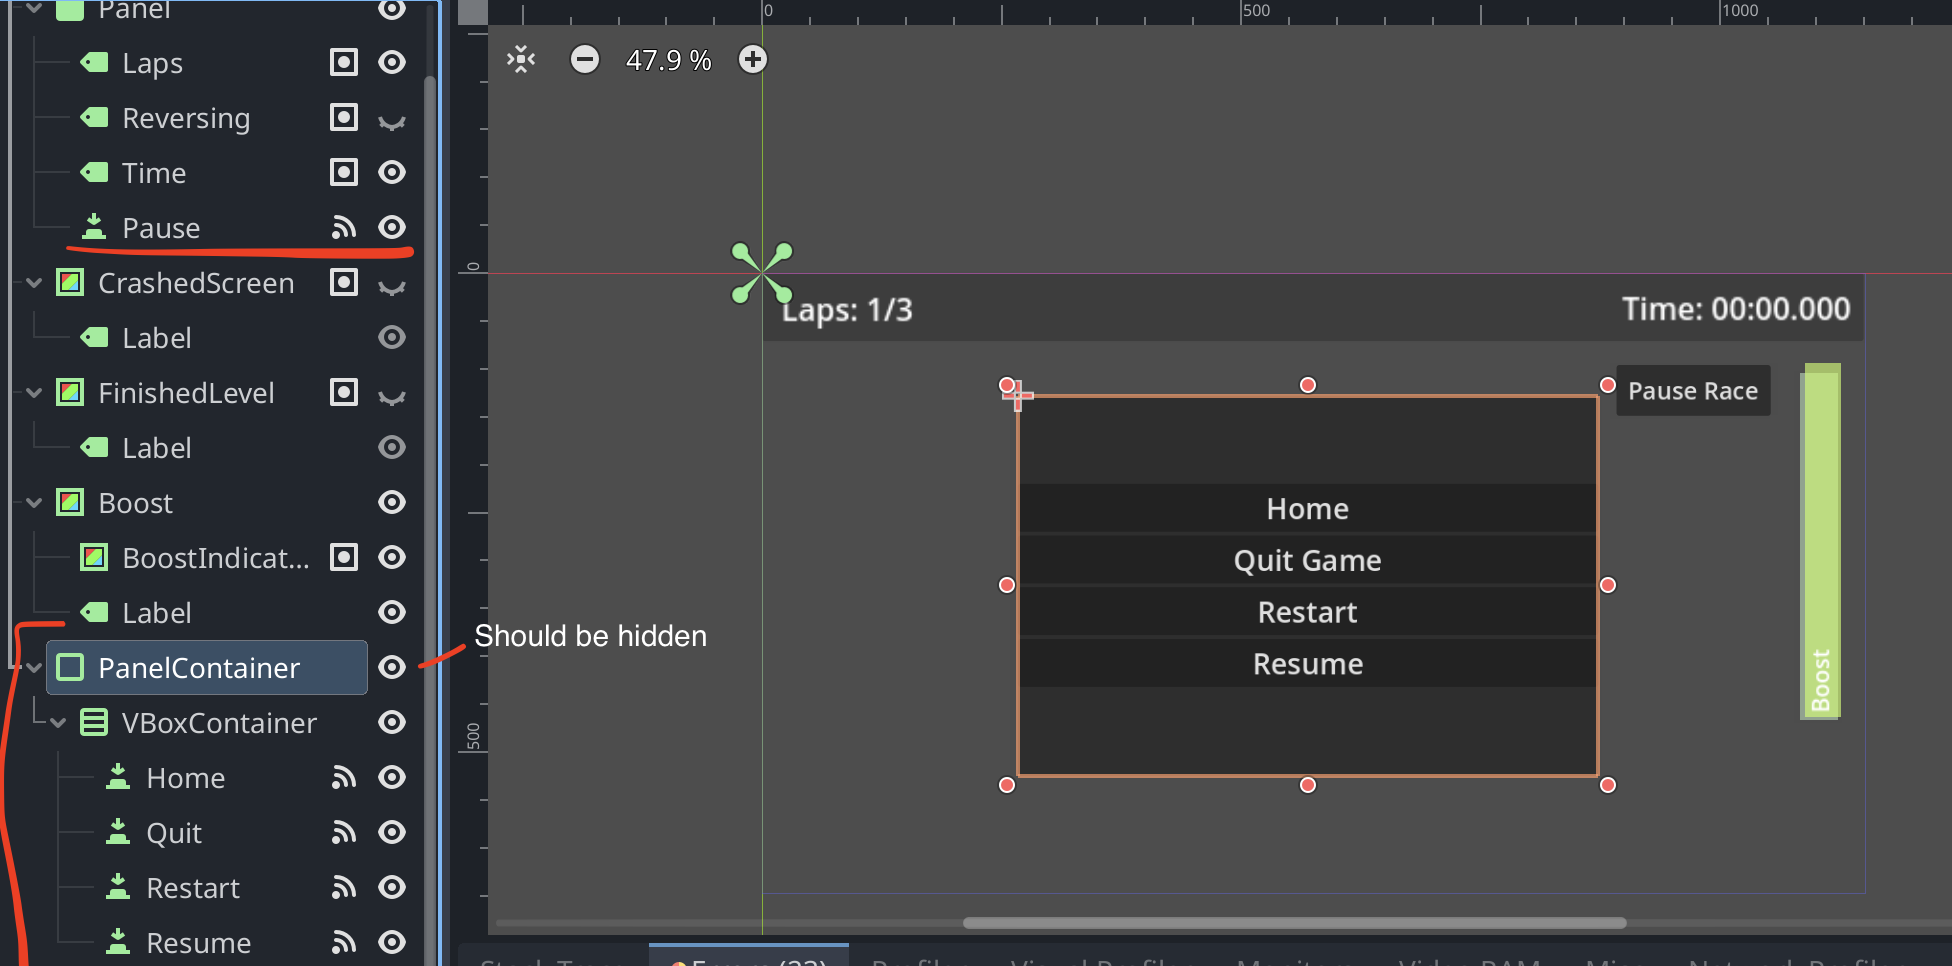The height and width of the screenshot is (966, 1952).
Task: Collapse the CrashedScreen node
Action: (34, 283)
